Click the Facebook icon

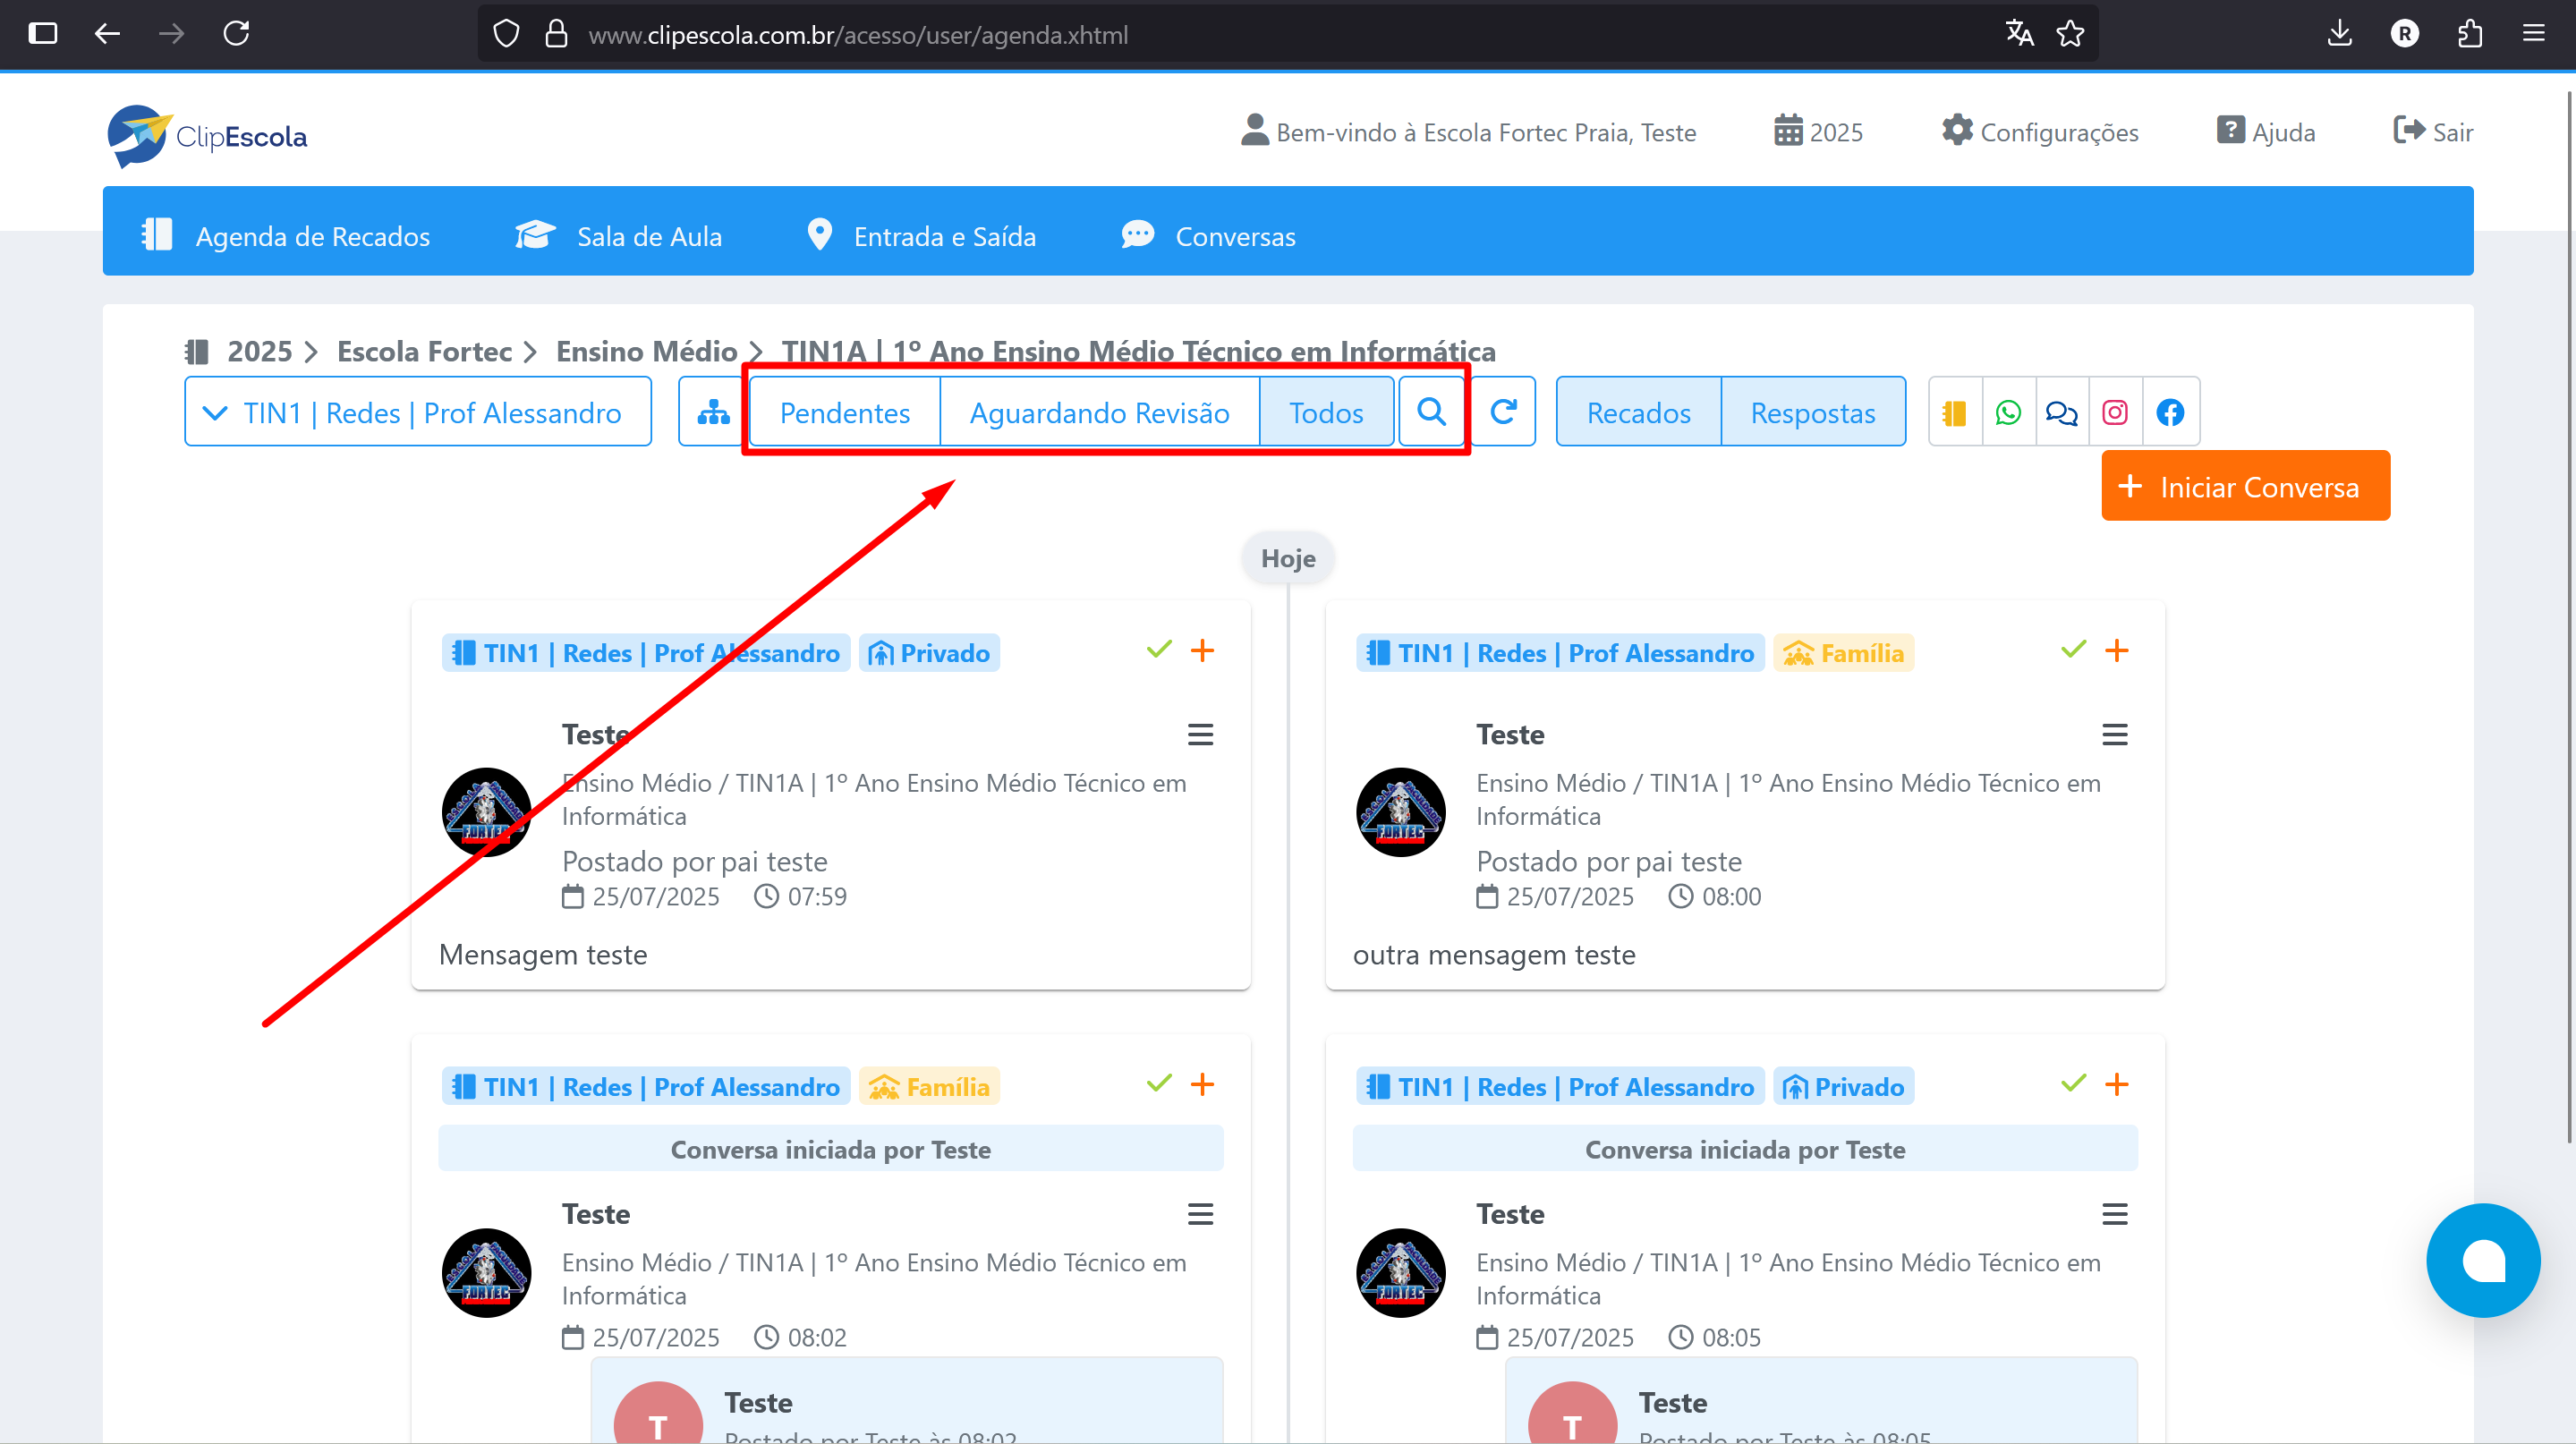[2170, 412]
